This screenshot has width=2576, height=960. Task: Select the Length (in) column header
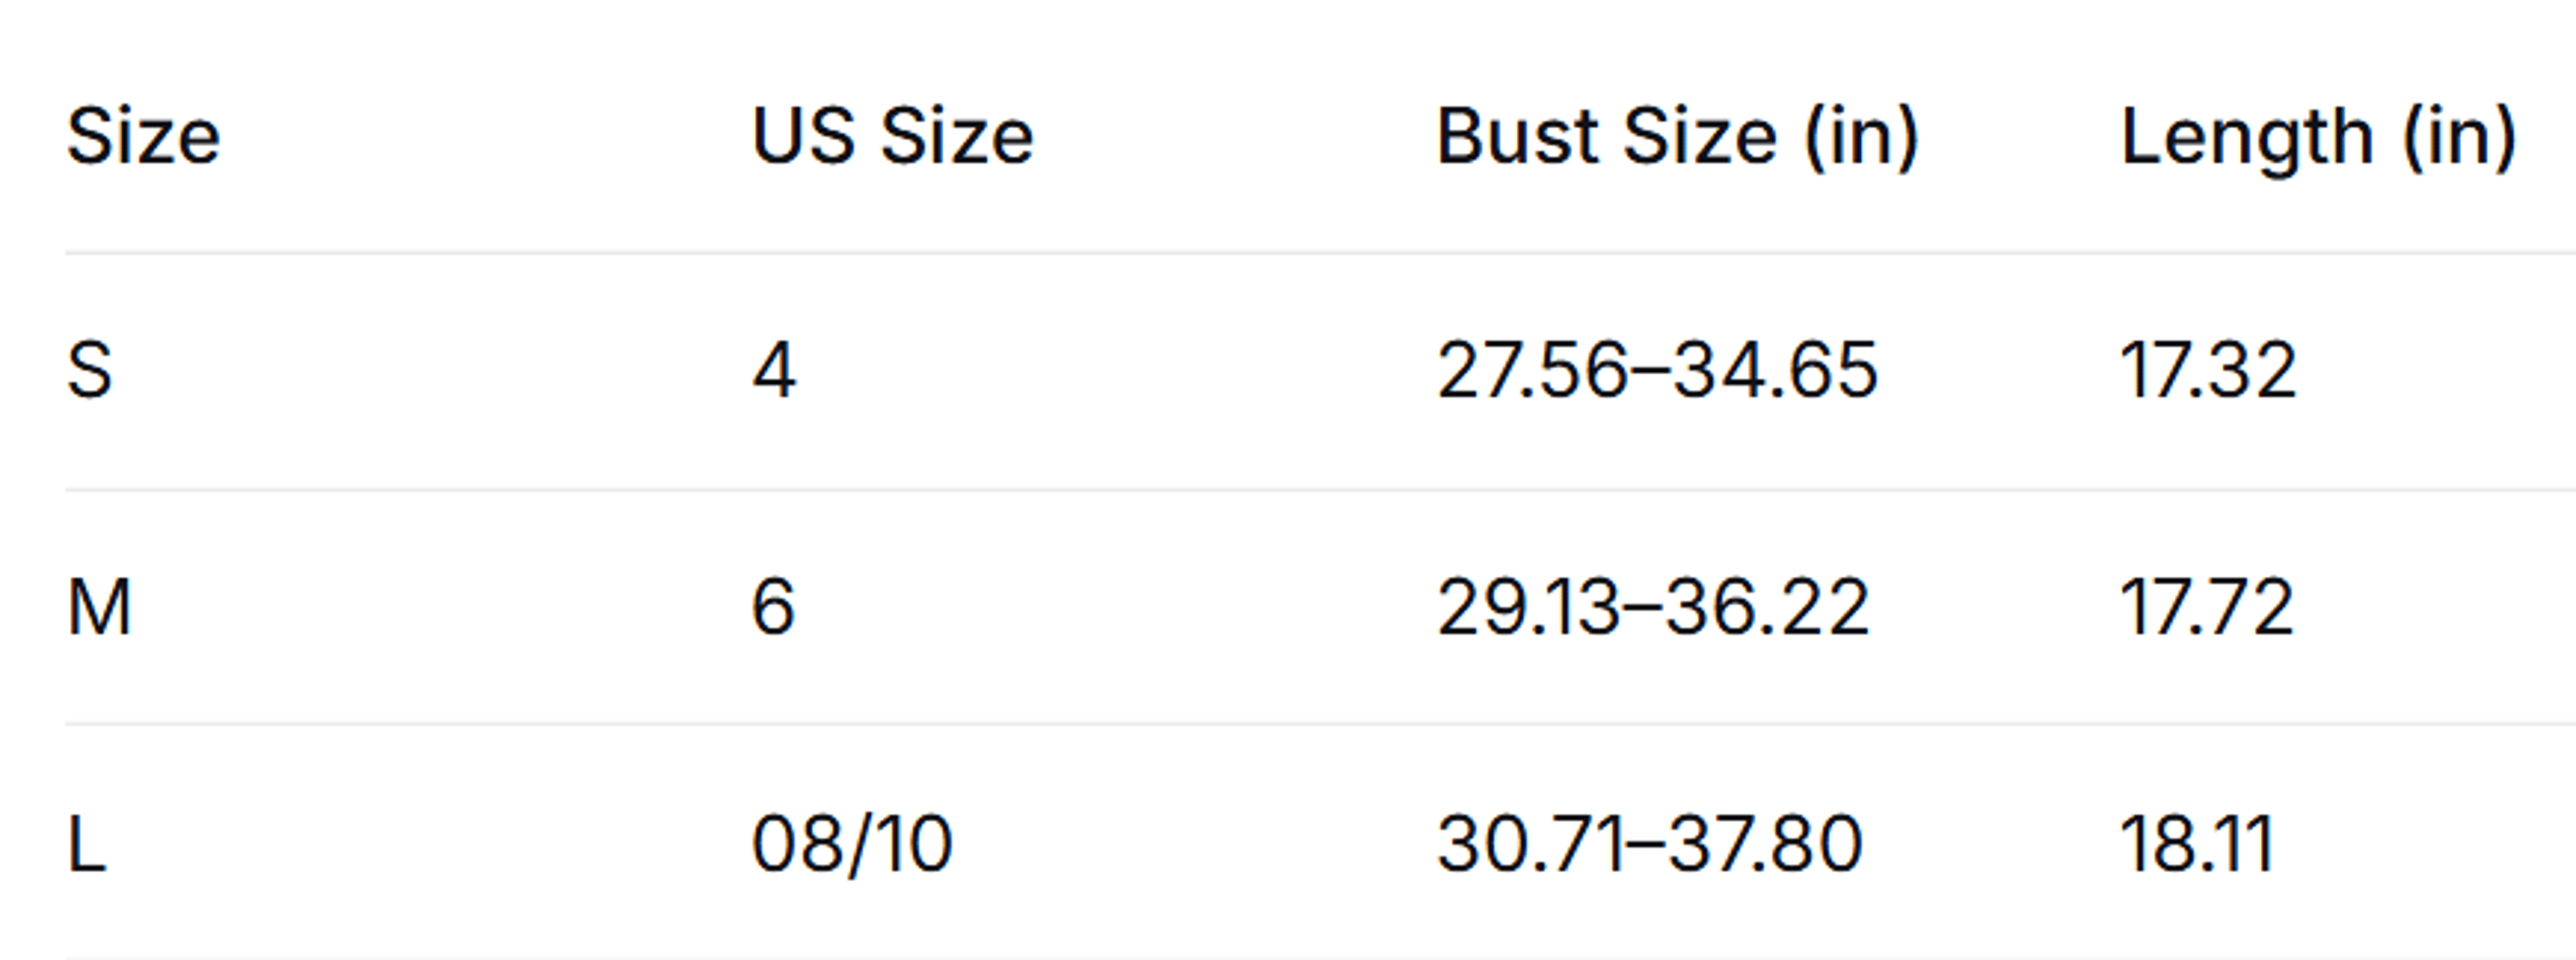(2318, 139)
